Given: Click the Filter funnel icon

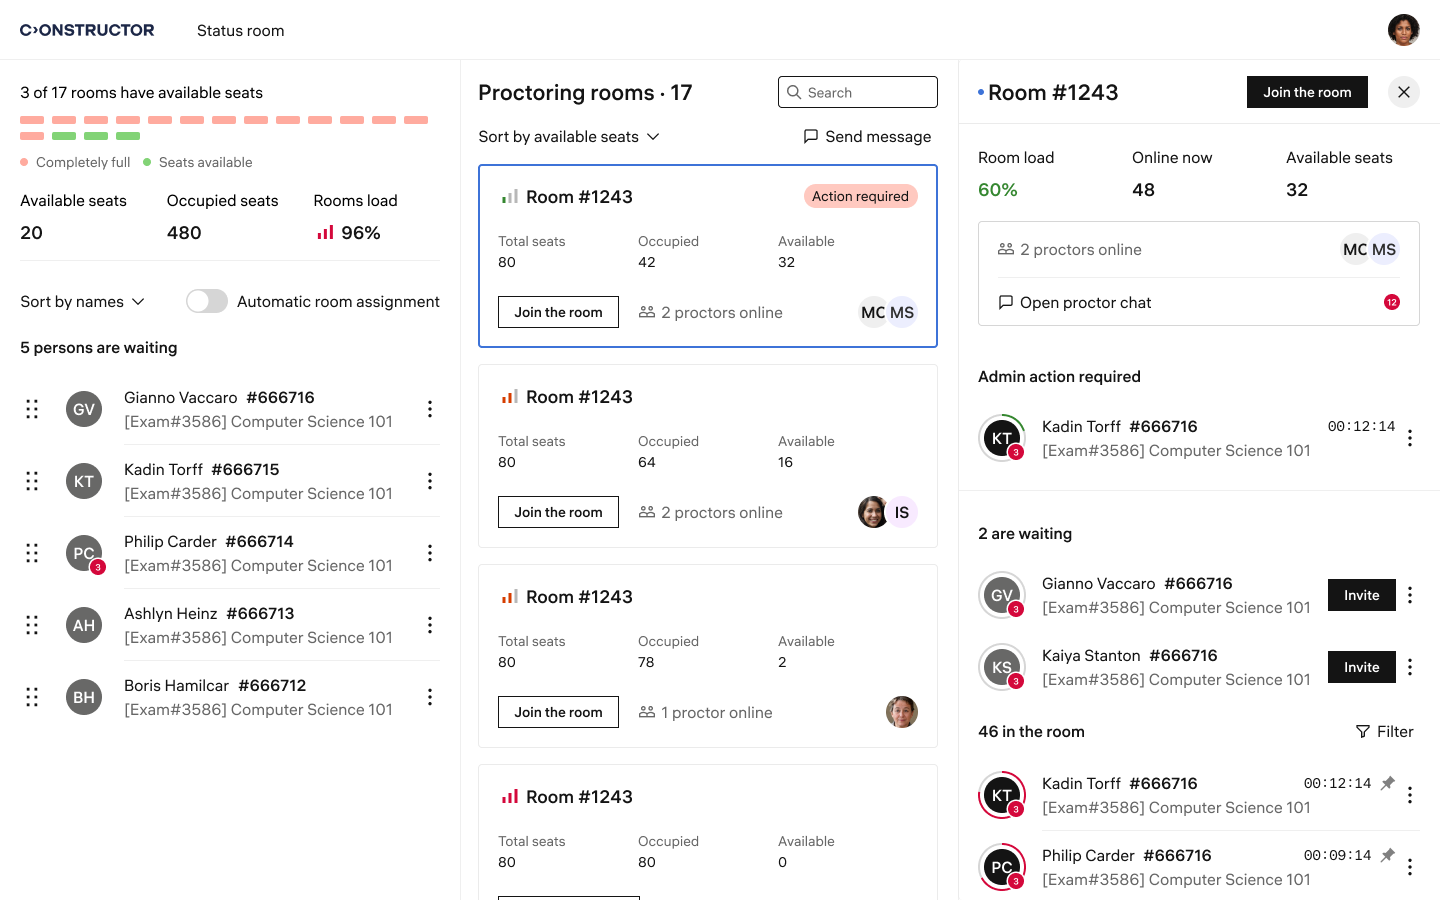Looking at the screenshot, I should coord(1362,732).
